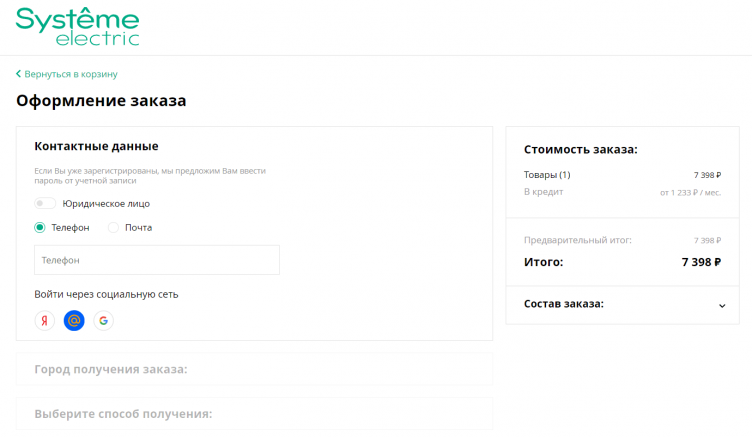Click the Контактные данные heading

[x=96, y=146]
